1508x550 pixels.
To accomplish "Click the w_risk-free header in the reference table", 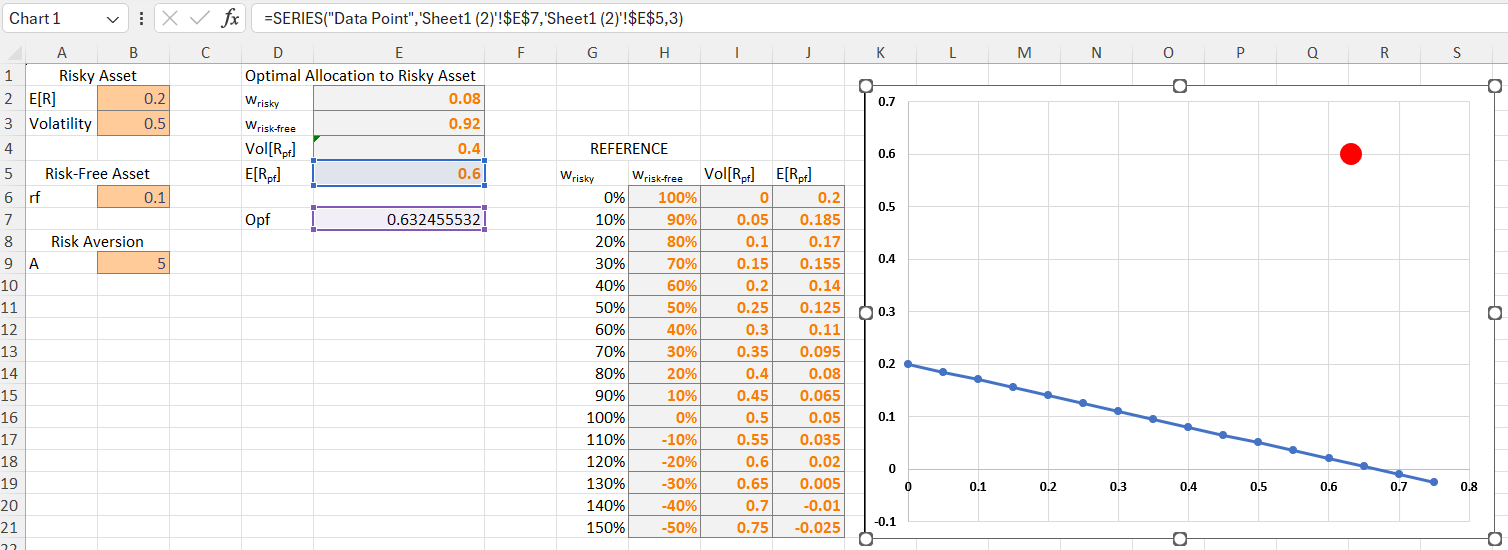I will (x=664, y=175).
